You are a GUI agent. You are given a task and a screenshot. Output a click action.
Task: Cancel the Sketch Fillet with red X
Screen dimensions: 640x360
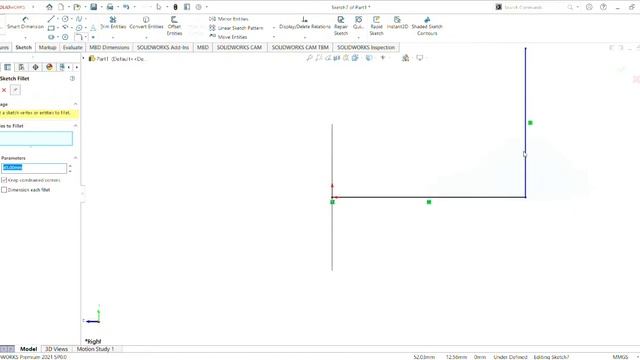(x=4, y=90)
